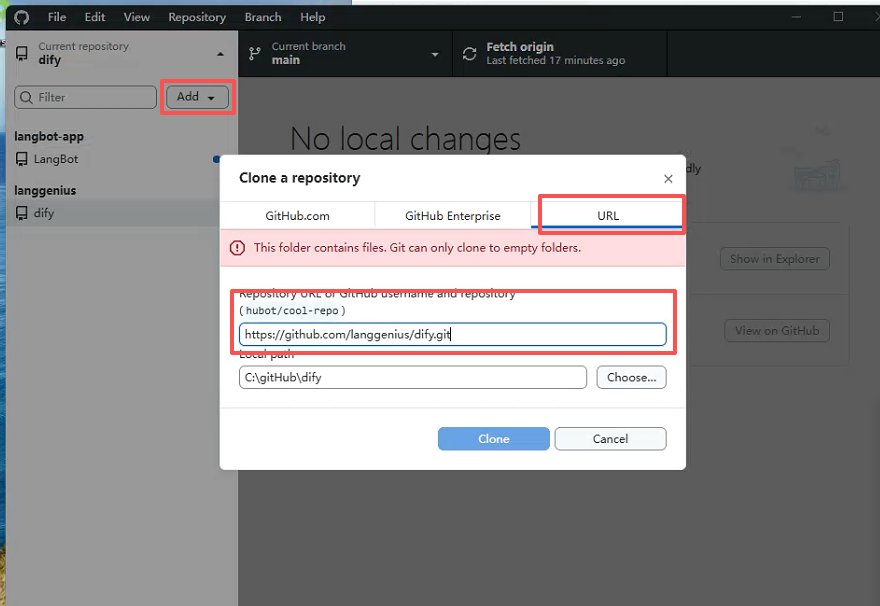Click the GitHub Desktop logo icon
Image resolution: width=880 pixels, height=606 pixels.
click(x=21, y=17)
